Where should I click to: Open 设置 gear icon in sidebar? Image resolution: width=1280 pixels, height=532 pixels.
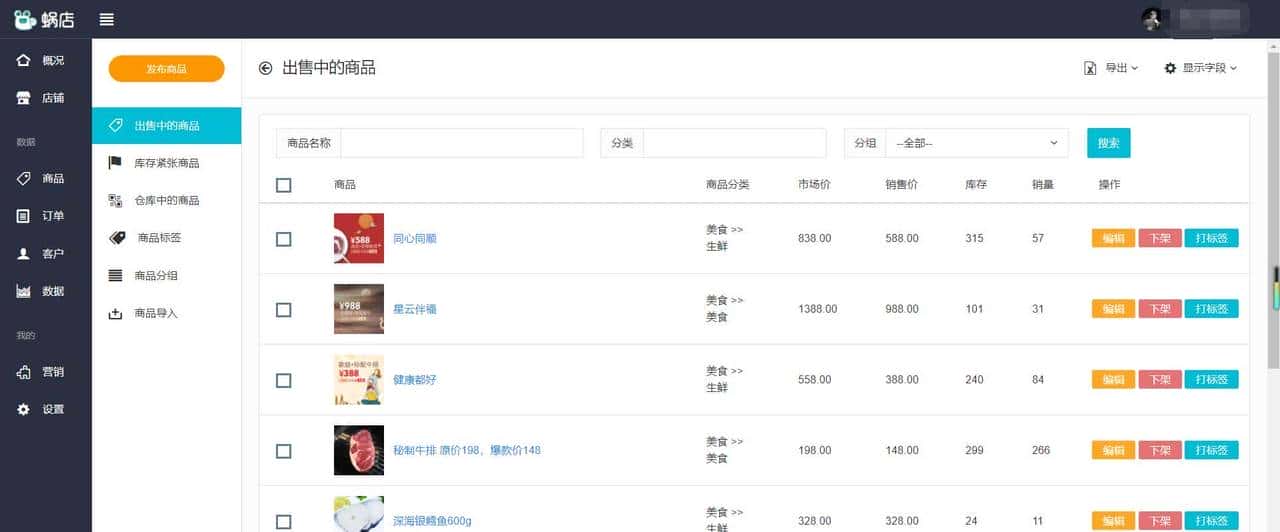tap(24, 409)
